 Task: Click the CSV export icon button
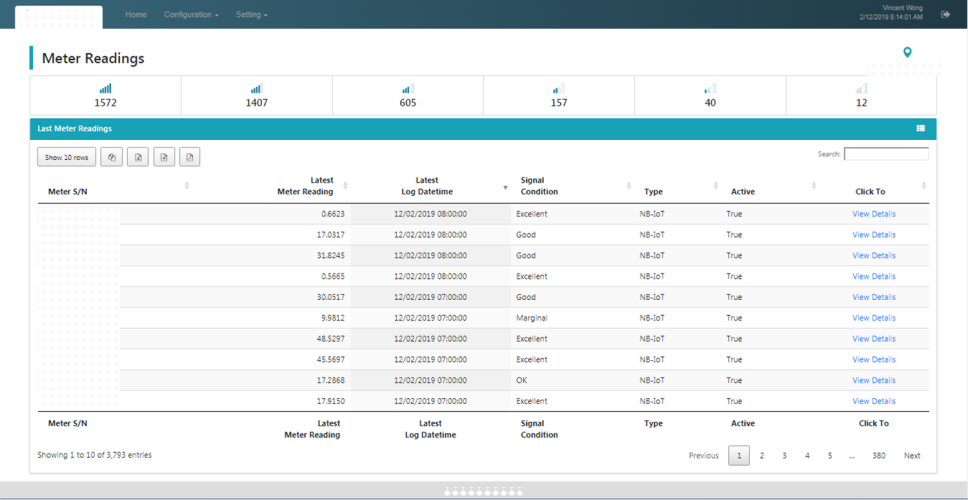[164, 157]
